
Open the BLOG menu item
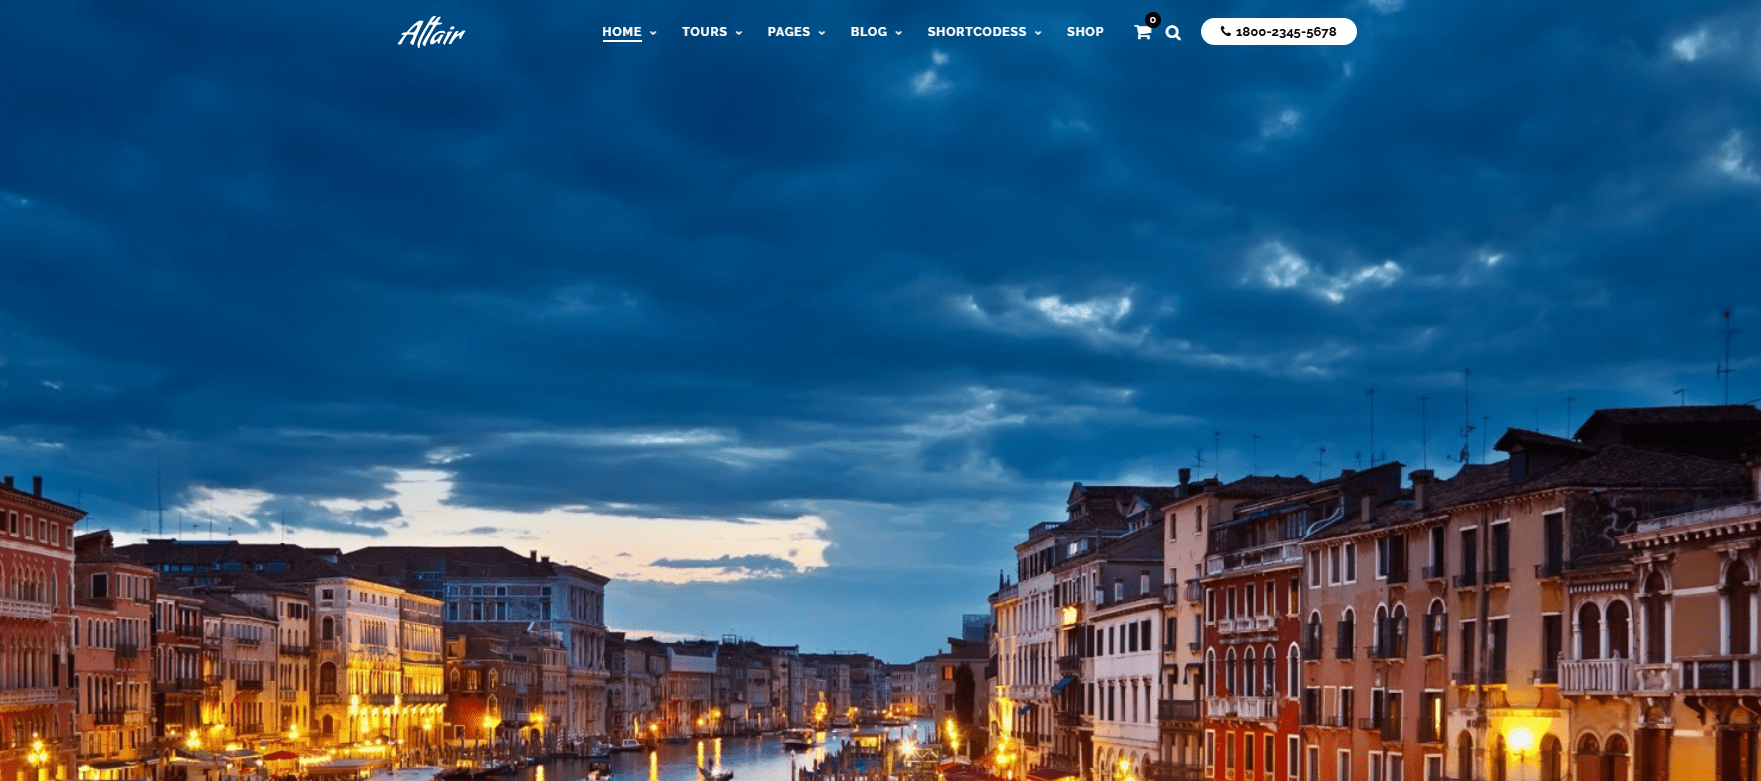coord(868,32)
